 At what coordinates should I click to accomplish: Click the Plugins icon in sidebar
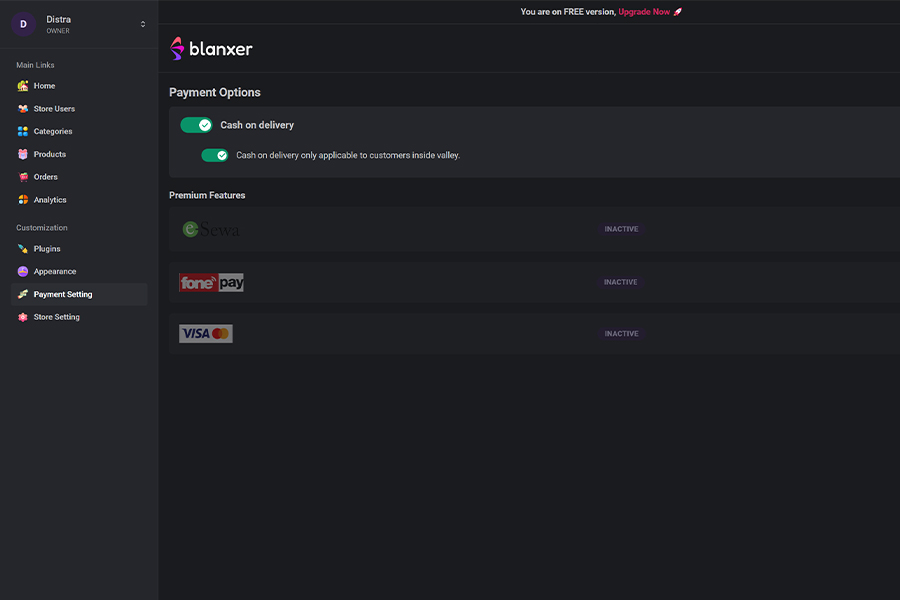(23, 249)
